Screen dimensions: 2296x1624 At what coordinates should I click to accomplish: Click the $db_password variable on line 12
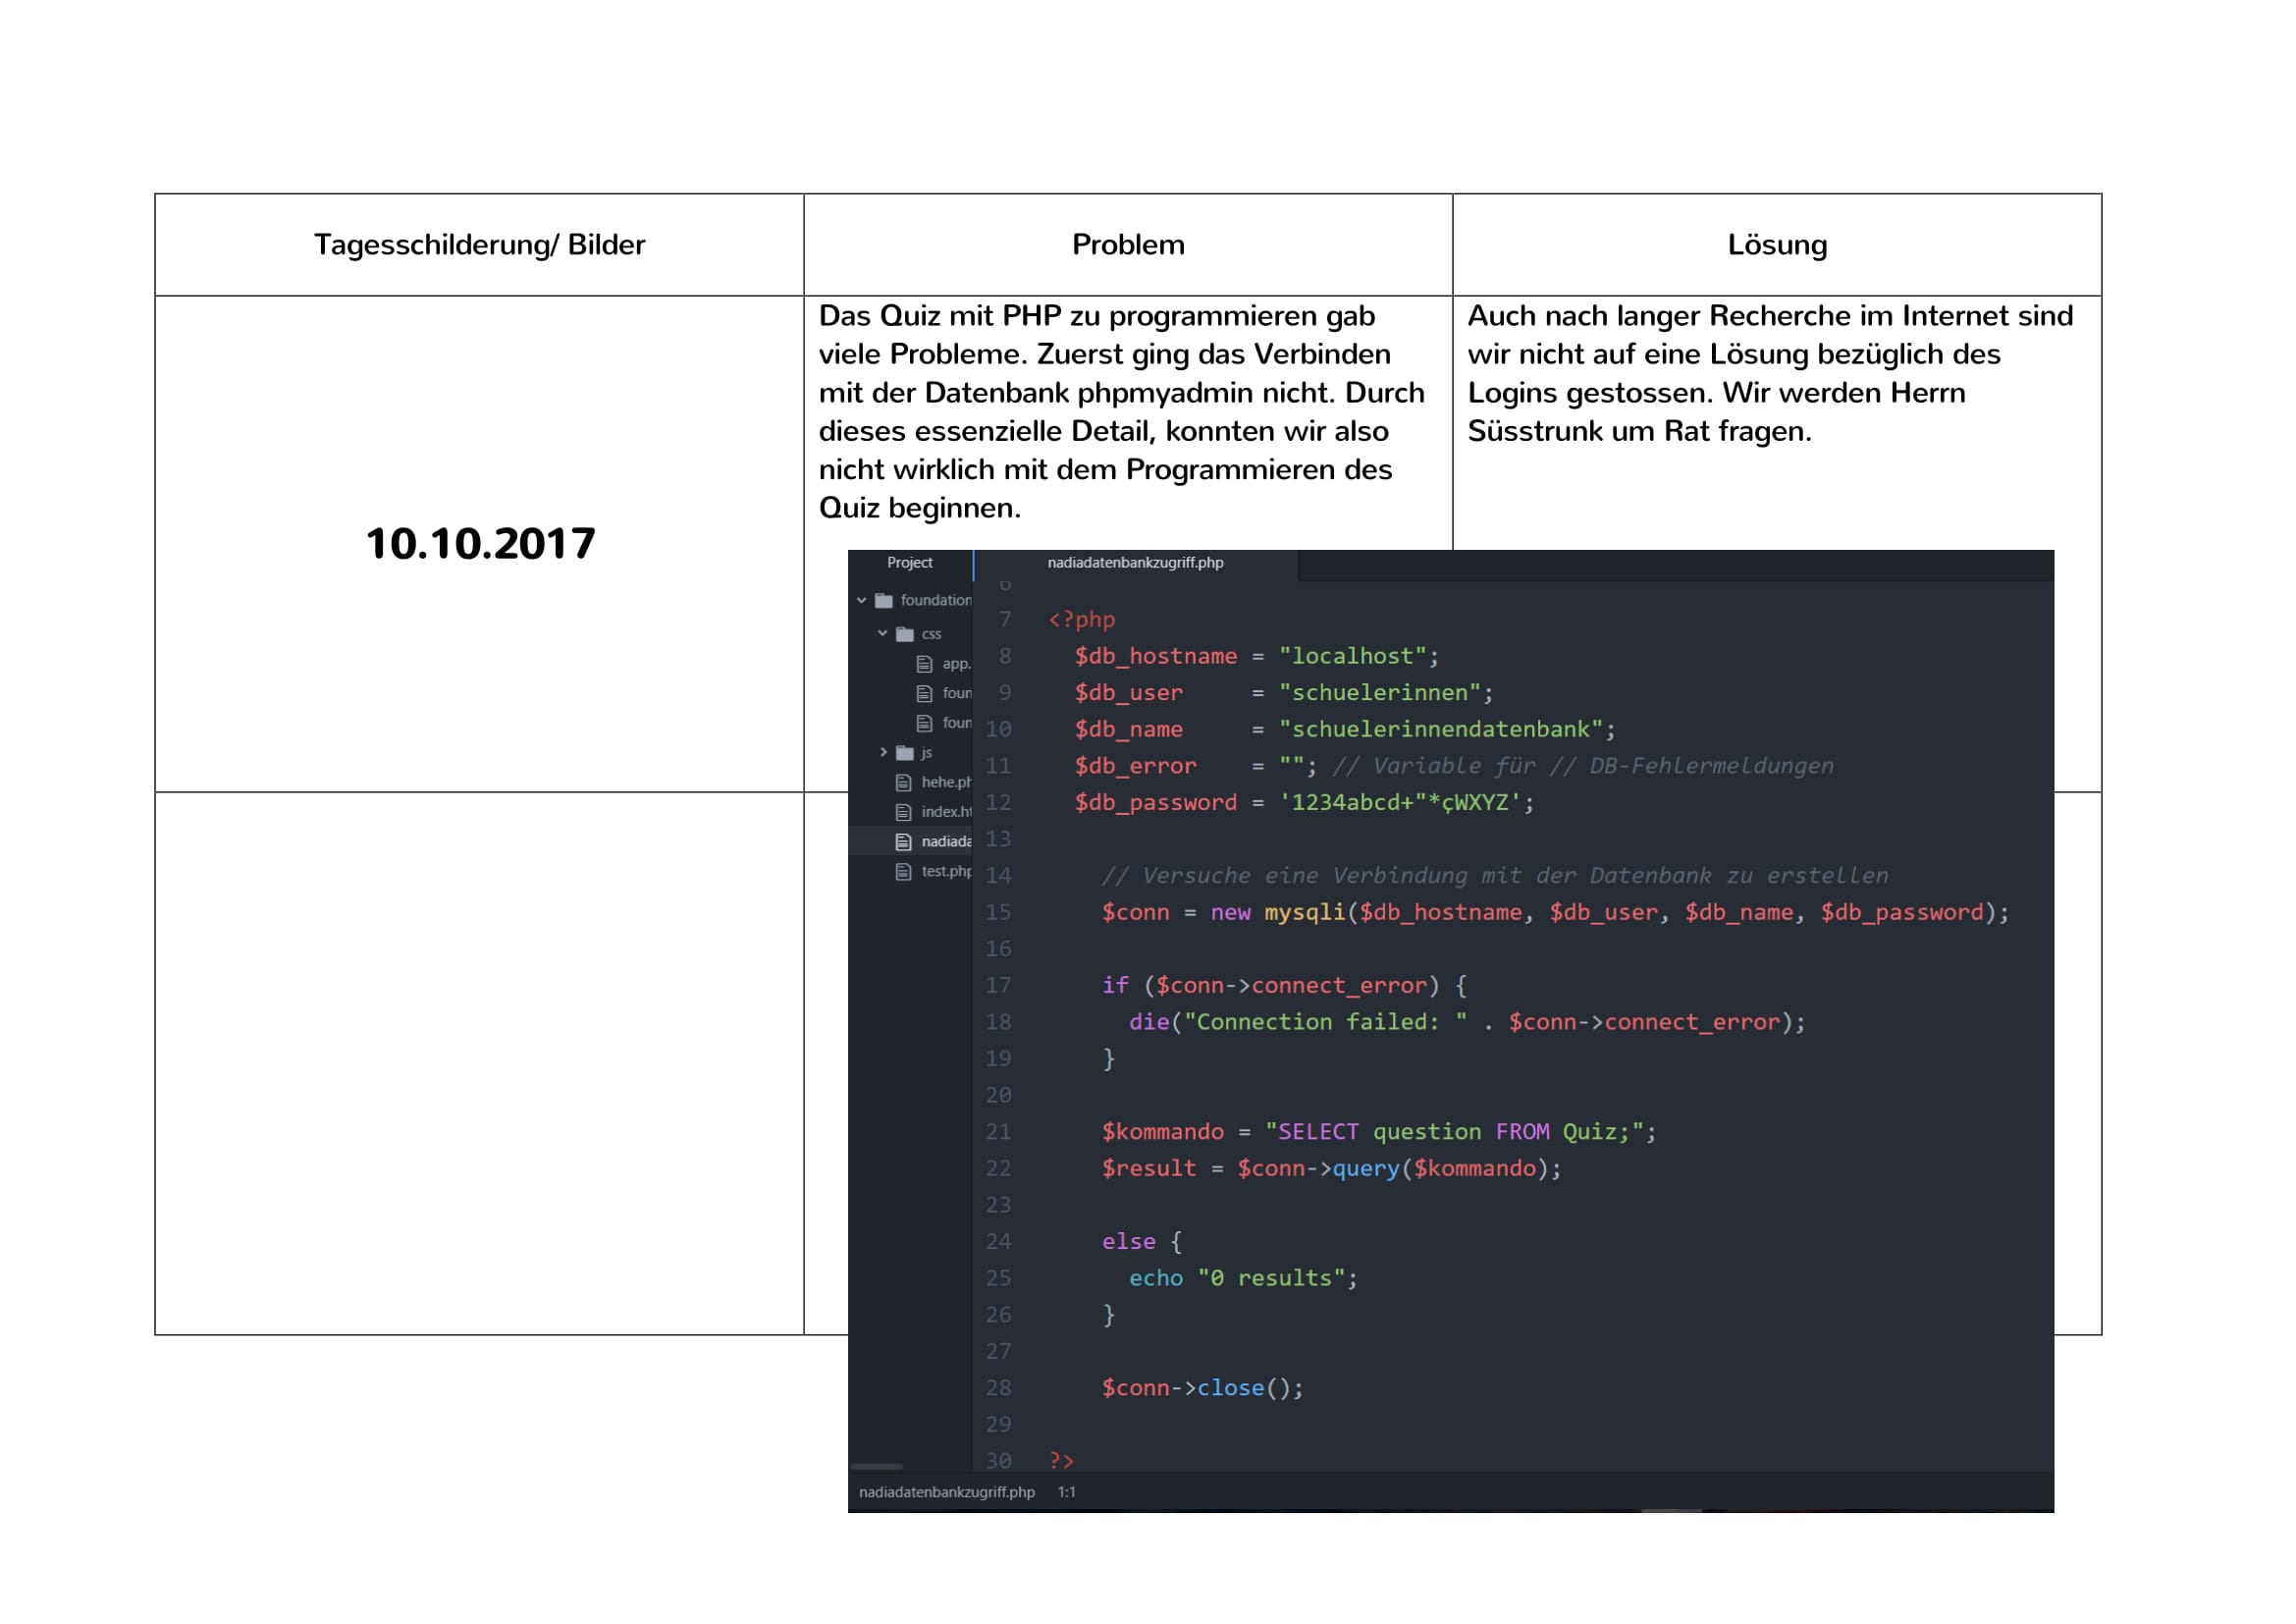(x=1155, y=803)
